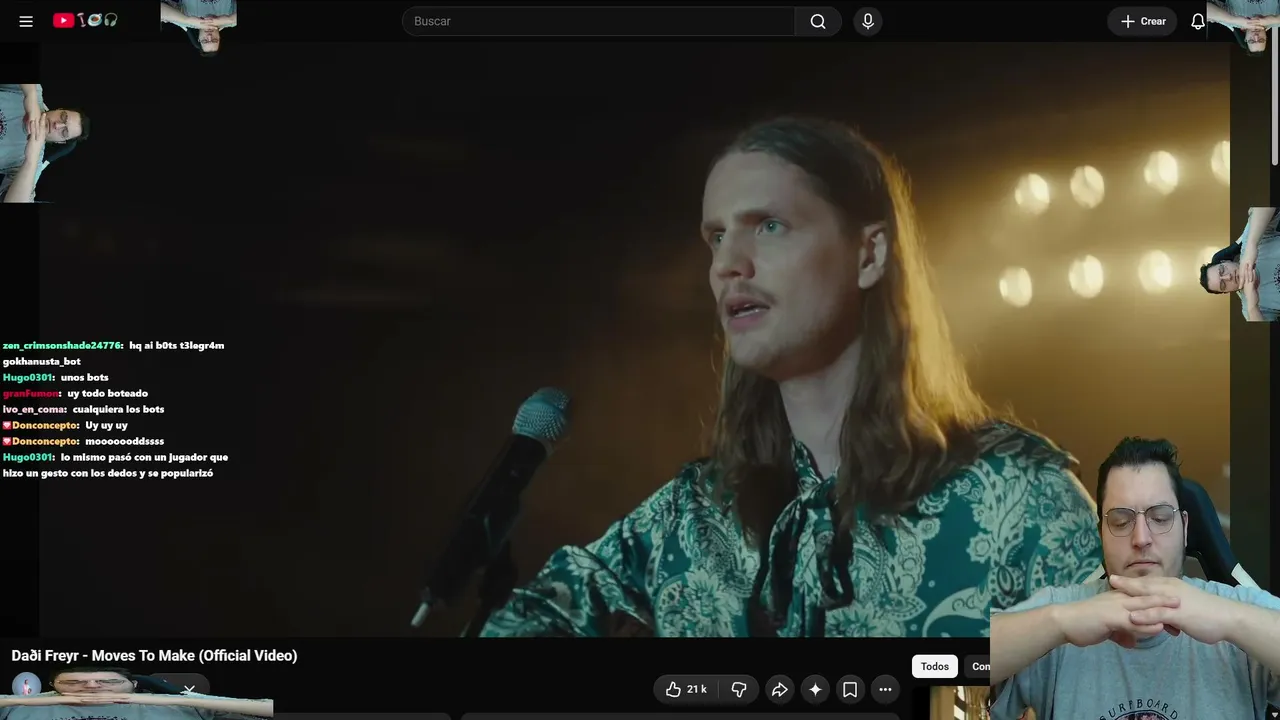Open the YouTube guide hamburger menu
The image size is (1280, 720).
pos(26,21)
